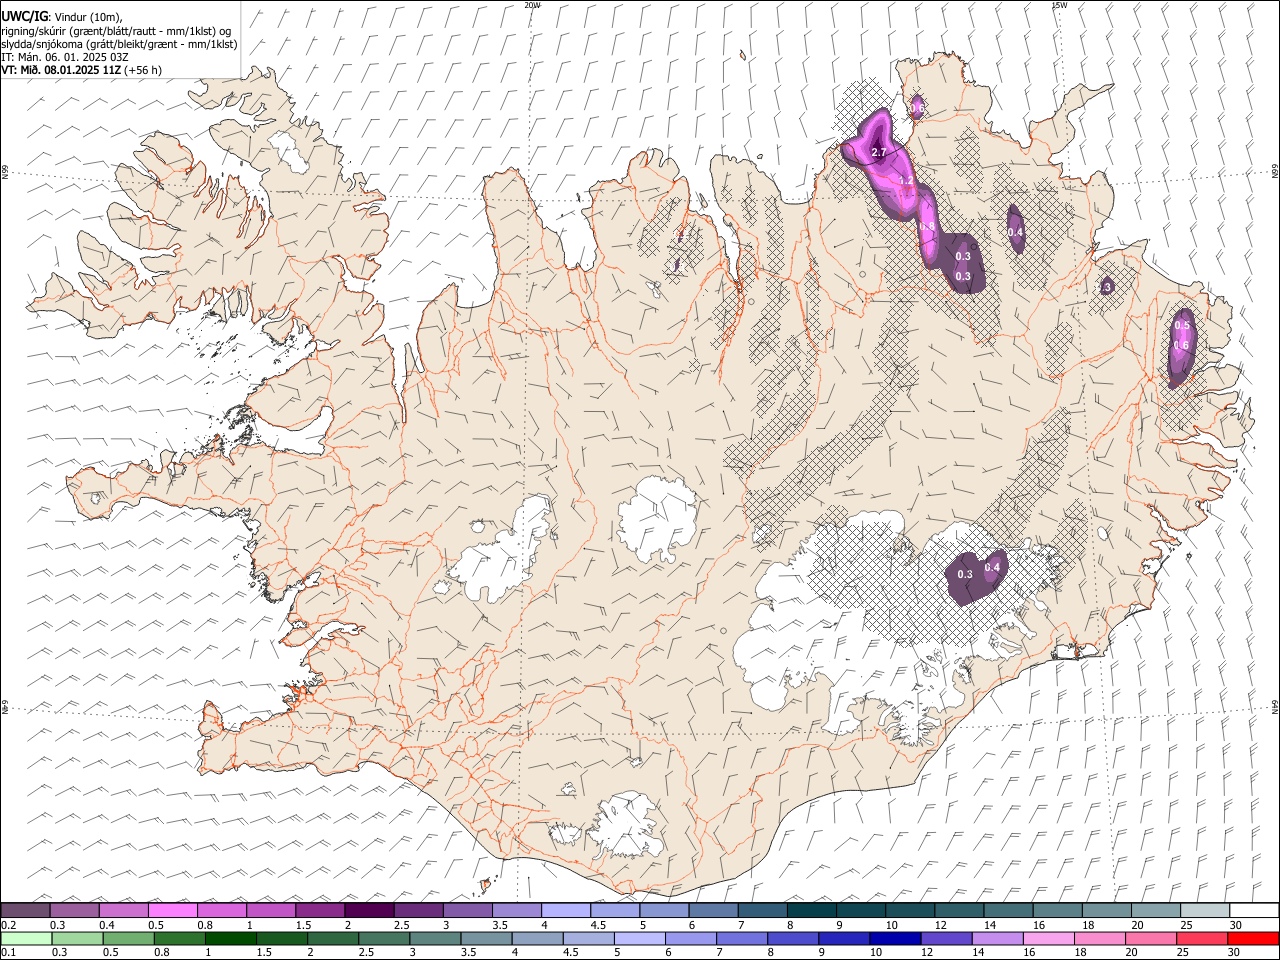Click the darkest purple swatch between 2 and 2.5, upper scale

[x=369, y=911]
